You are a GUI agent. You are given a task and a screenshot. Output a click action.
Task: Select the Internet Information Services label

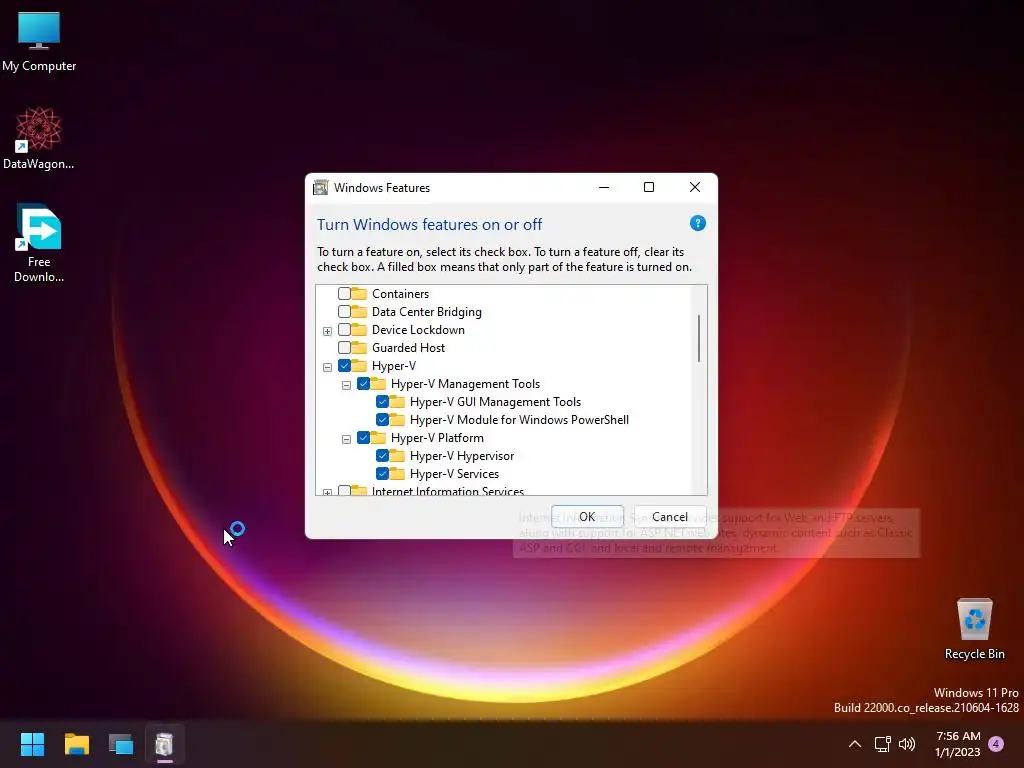point(447,491)
